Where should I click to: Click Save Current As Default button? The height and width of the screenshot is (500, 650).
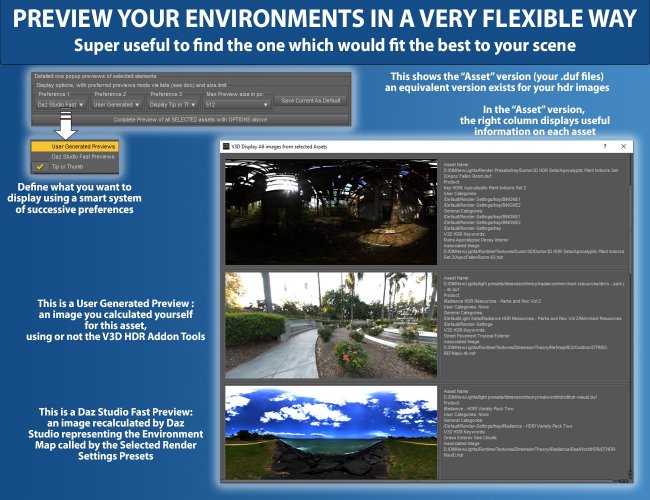(x=310, y=101)
